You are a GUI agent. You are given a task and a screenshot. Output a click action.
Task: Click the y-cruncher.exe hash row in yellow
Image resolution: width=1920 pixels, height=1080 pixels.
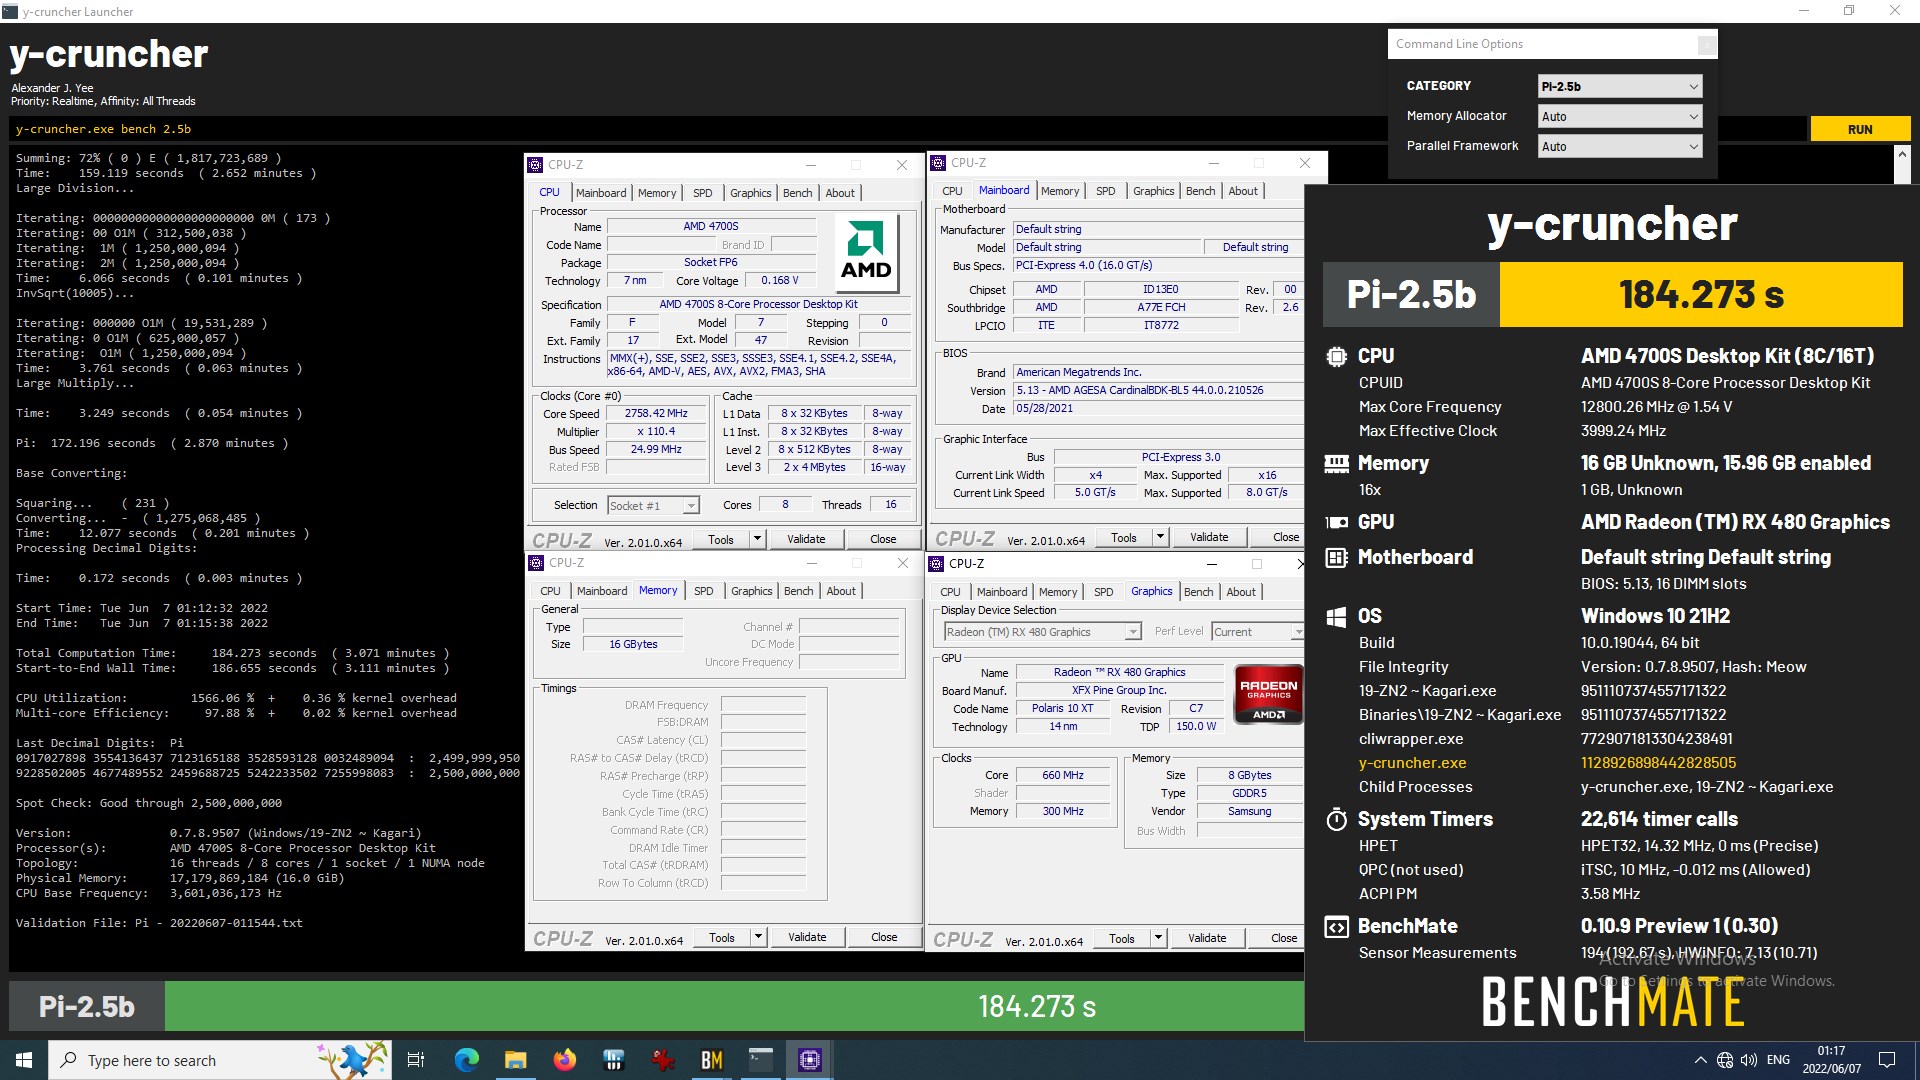[1547, 763]
